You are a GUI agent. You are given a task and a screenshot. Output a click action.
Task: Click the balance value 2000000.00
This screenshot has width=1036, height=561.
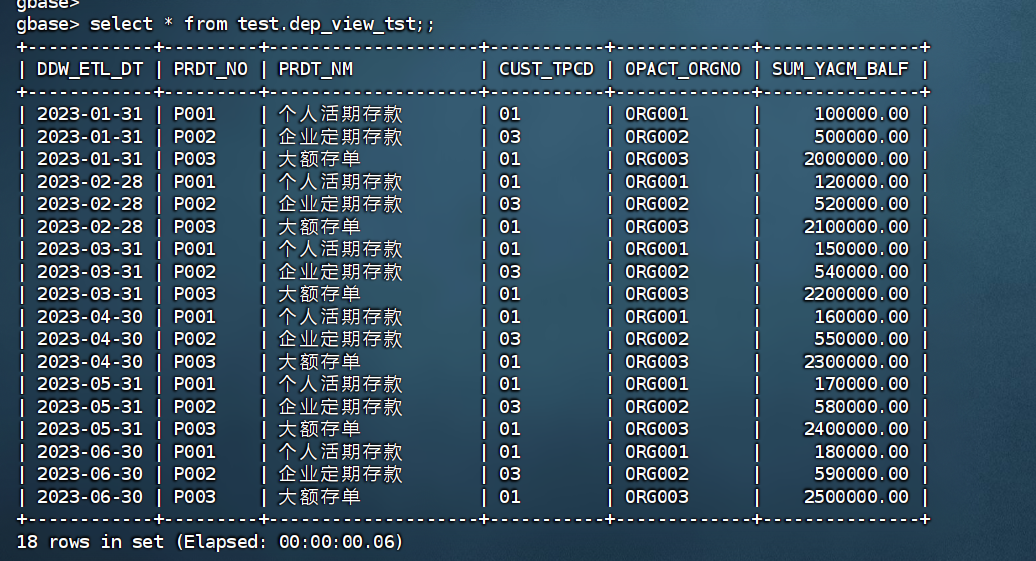pos(856,159)
